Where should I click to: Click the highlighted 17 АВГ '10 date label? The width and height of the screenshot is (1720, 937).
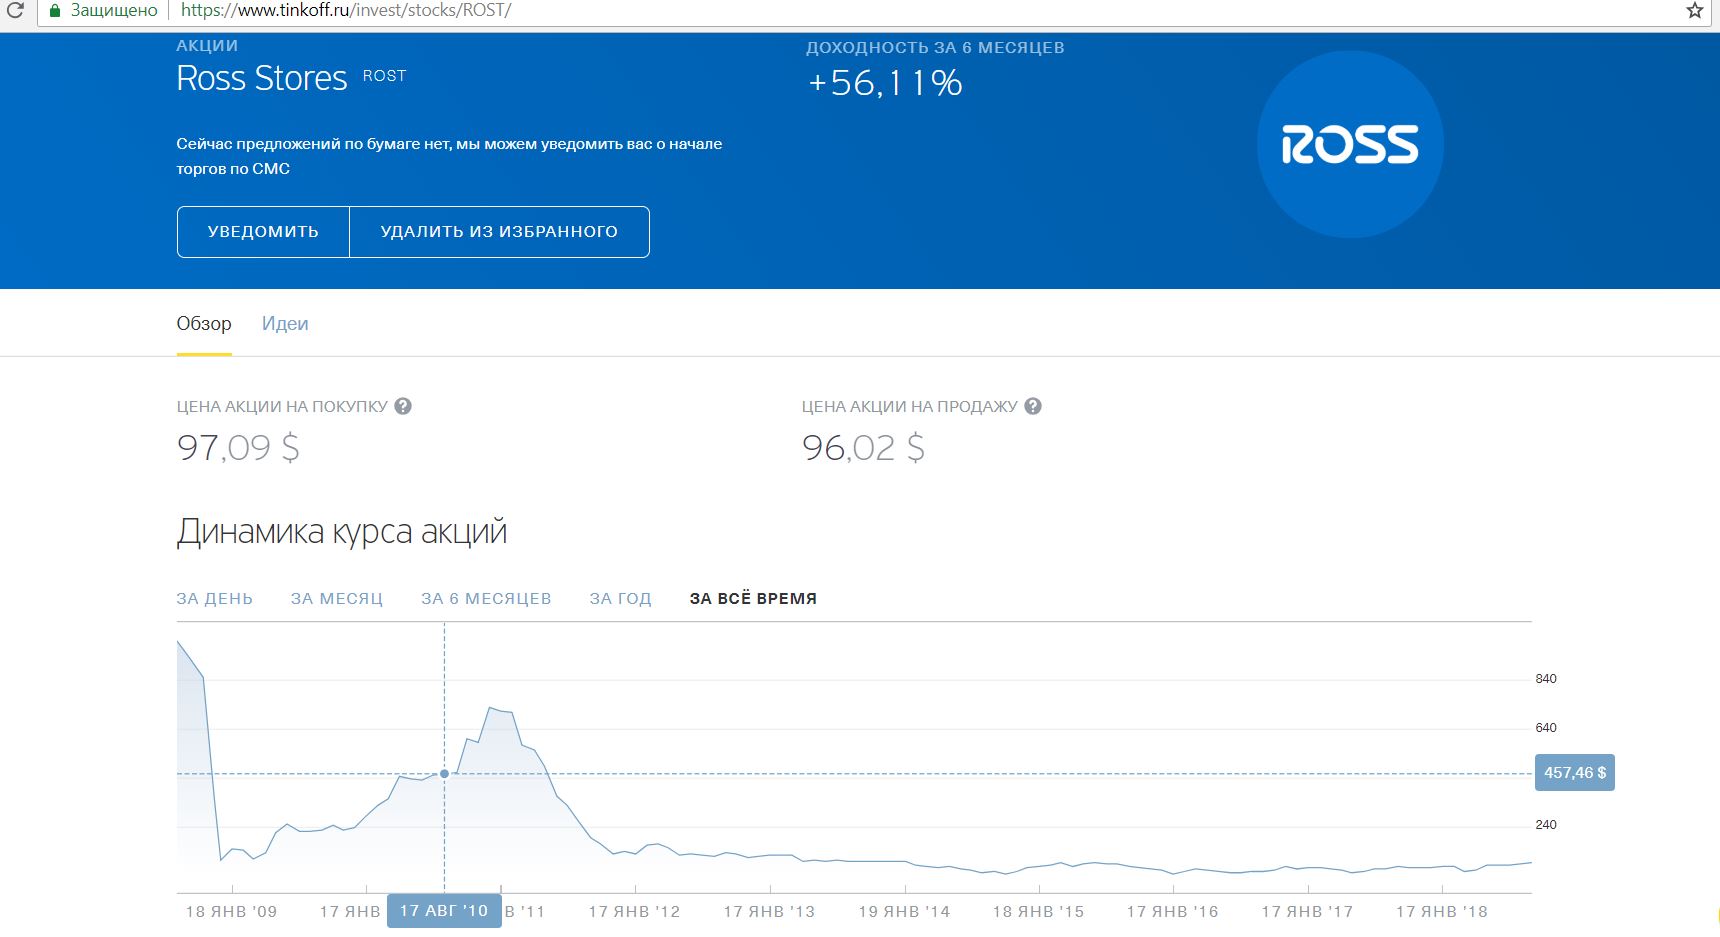[x=444, y=911]
